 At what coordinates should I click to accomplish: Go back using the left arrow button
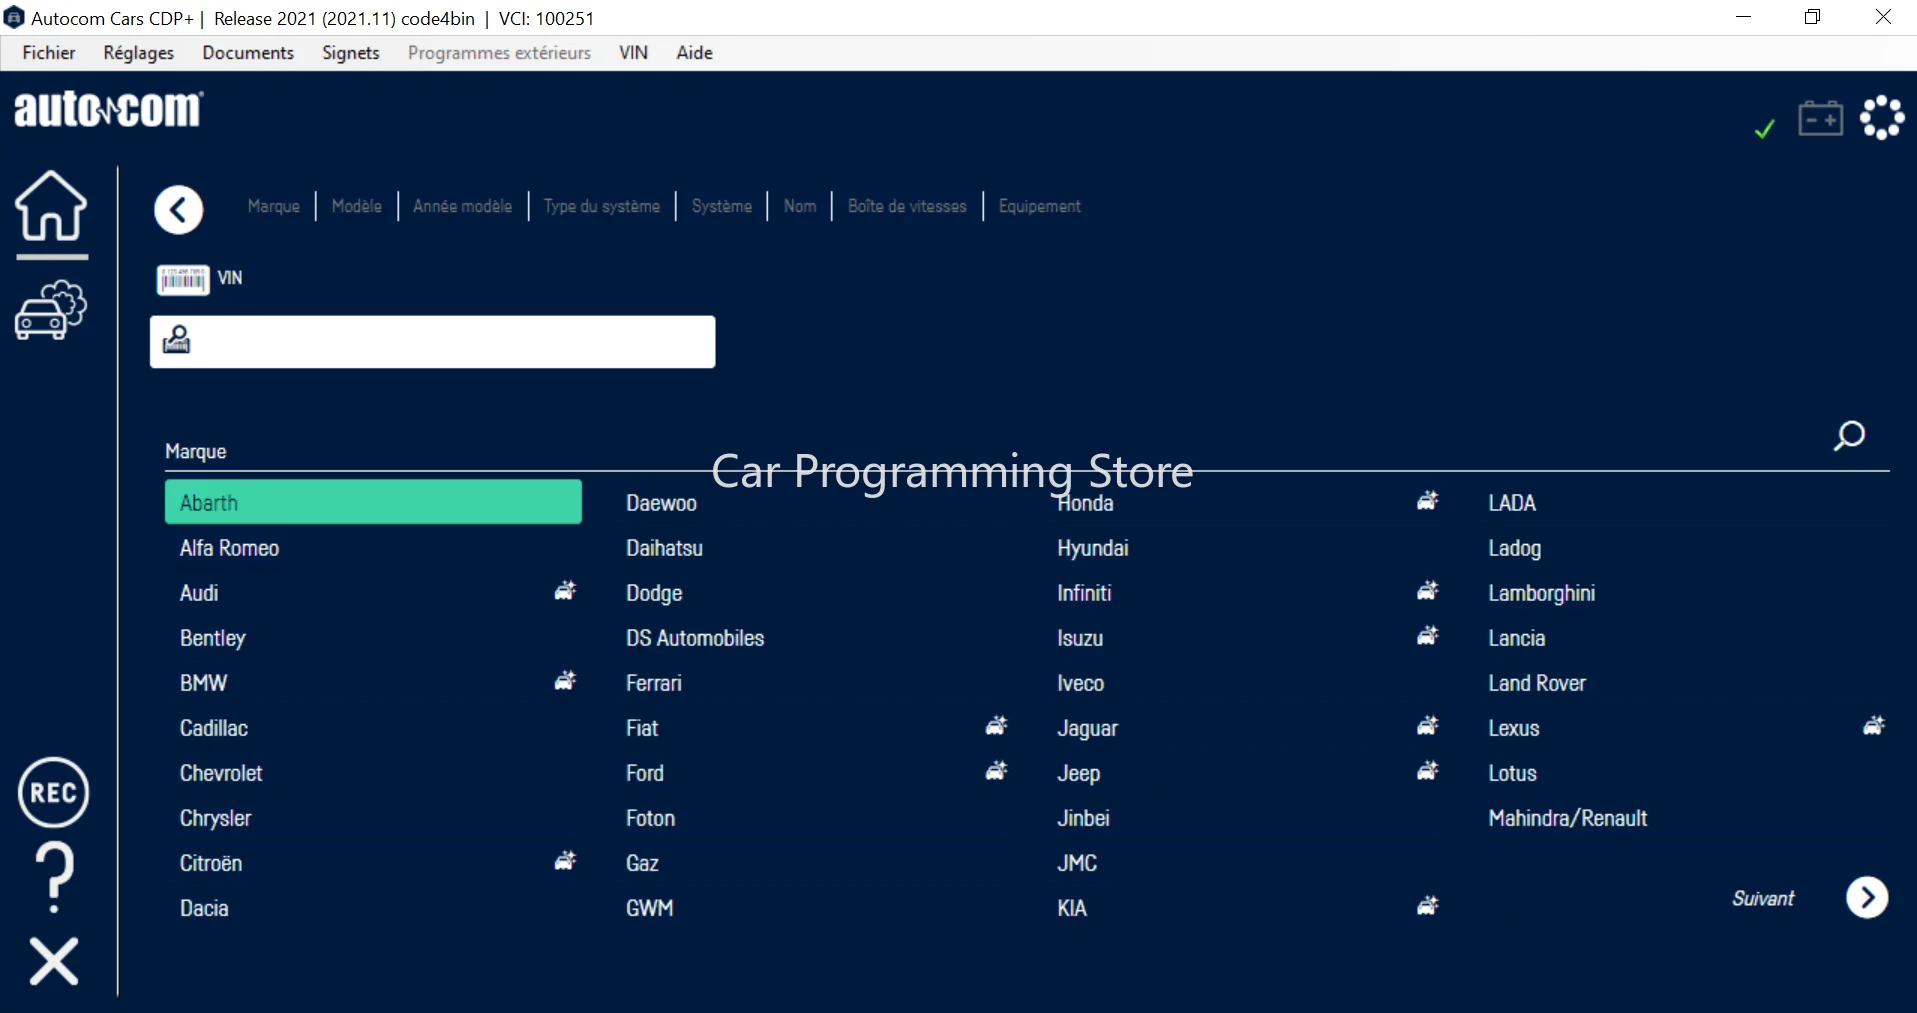coord(179,210)
